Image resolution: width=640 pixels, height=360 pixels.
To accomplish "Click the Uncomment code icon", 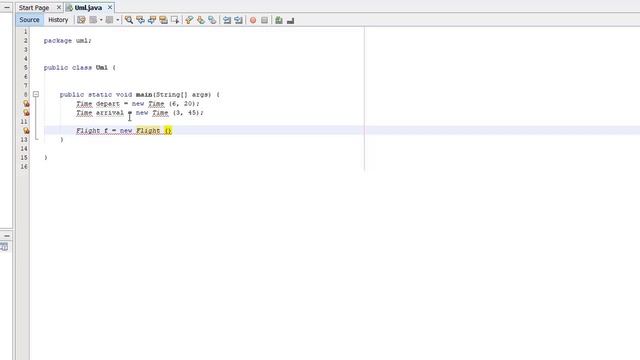I will click(291, 20).
